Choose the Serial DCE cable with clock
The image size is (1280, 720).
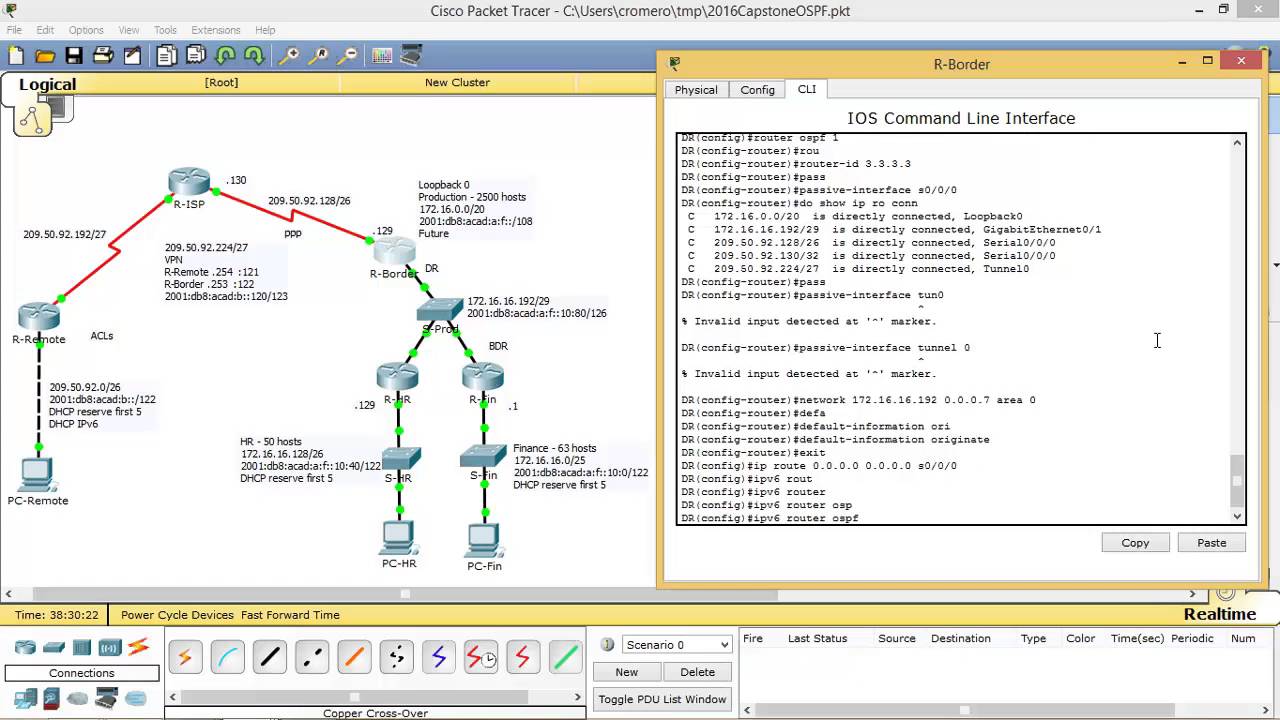click(x=481, y=657)
